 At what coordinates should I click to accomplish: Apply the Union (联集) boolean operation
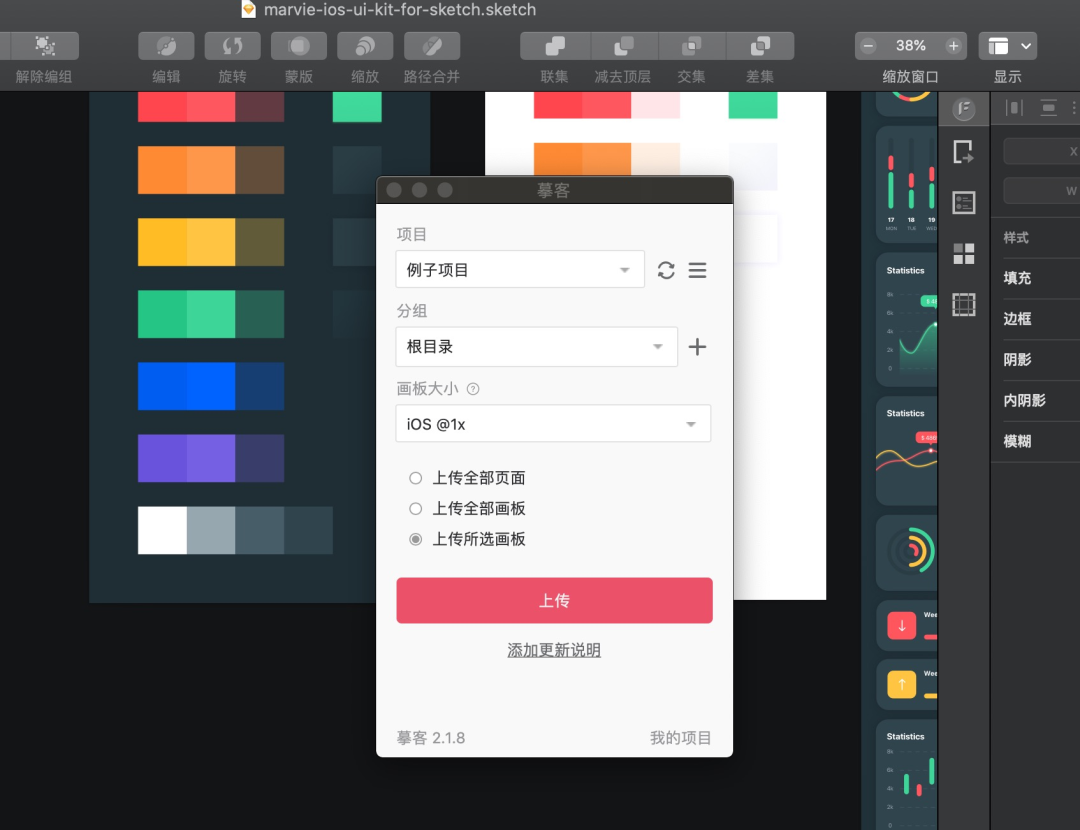(554, 46)
